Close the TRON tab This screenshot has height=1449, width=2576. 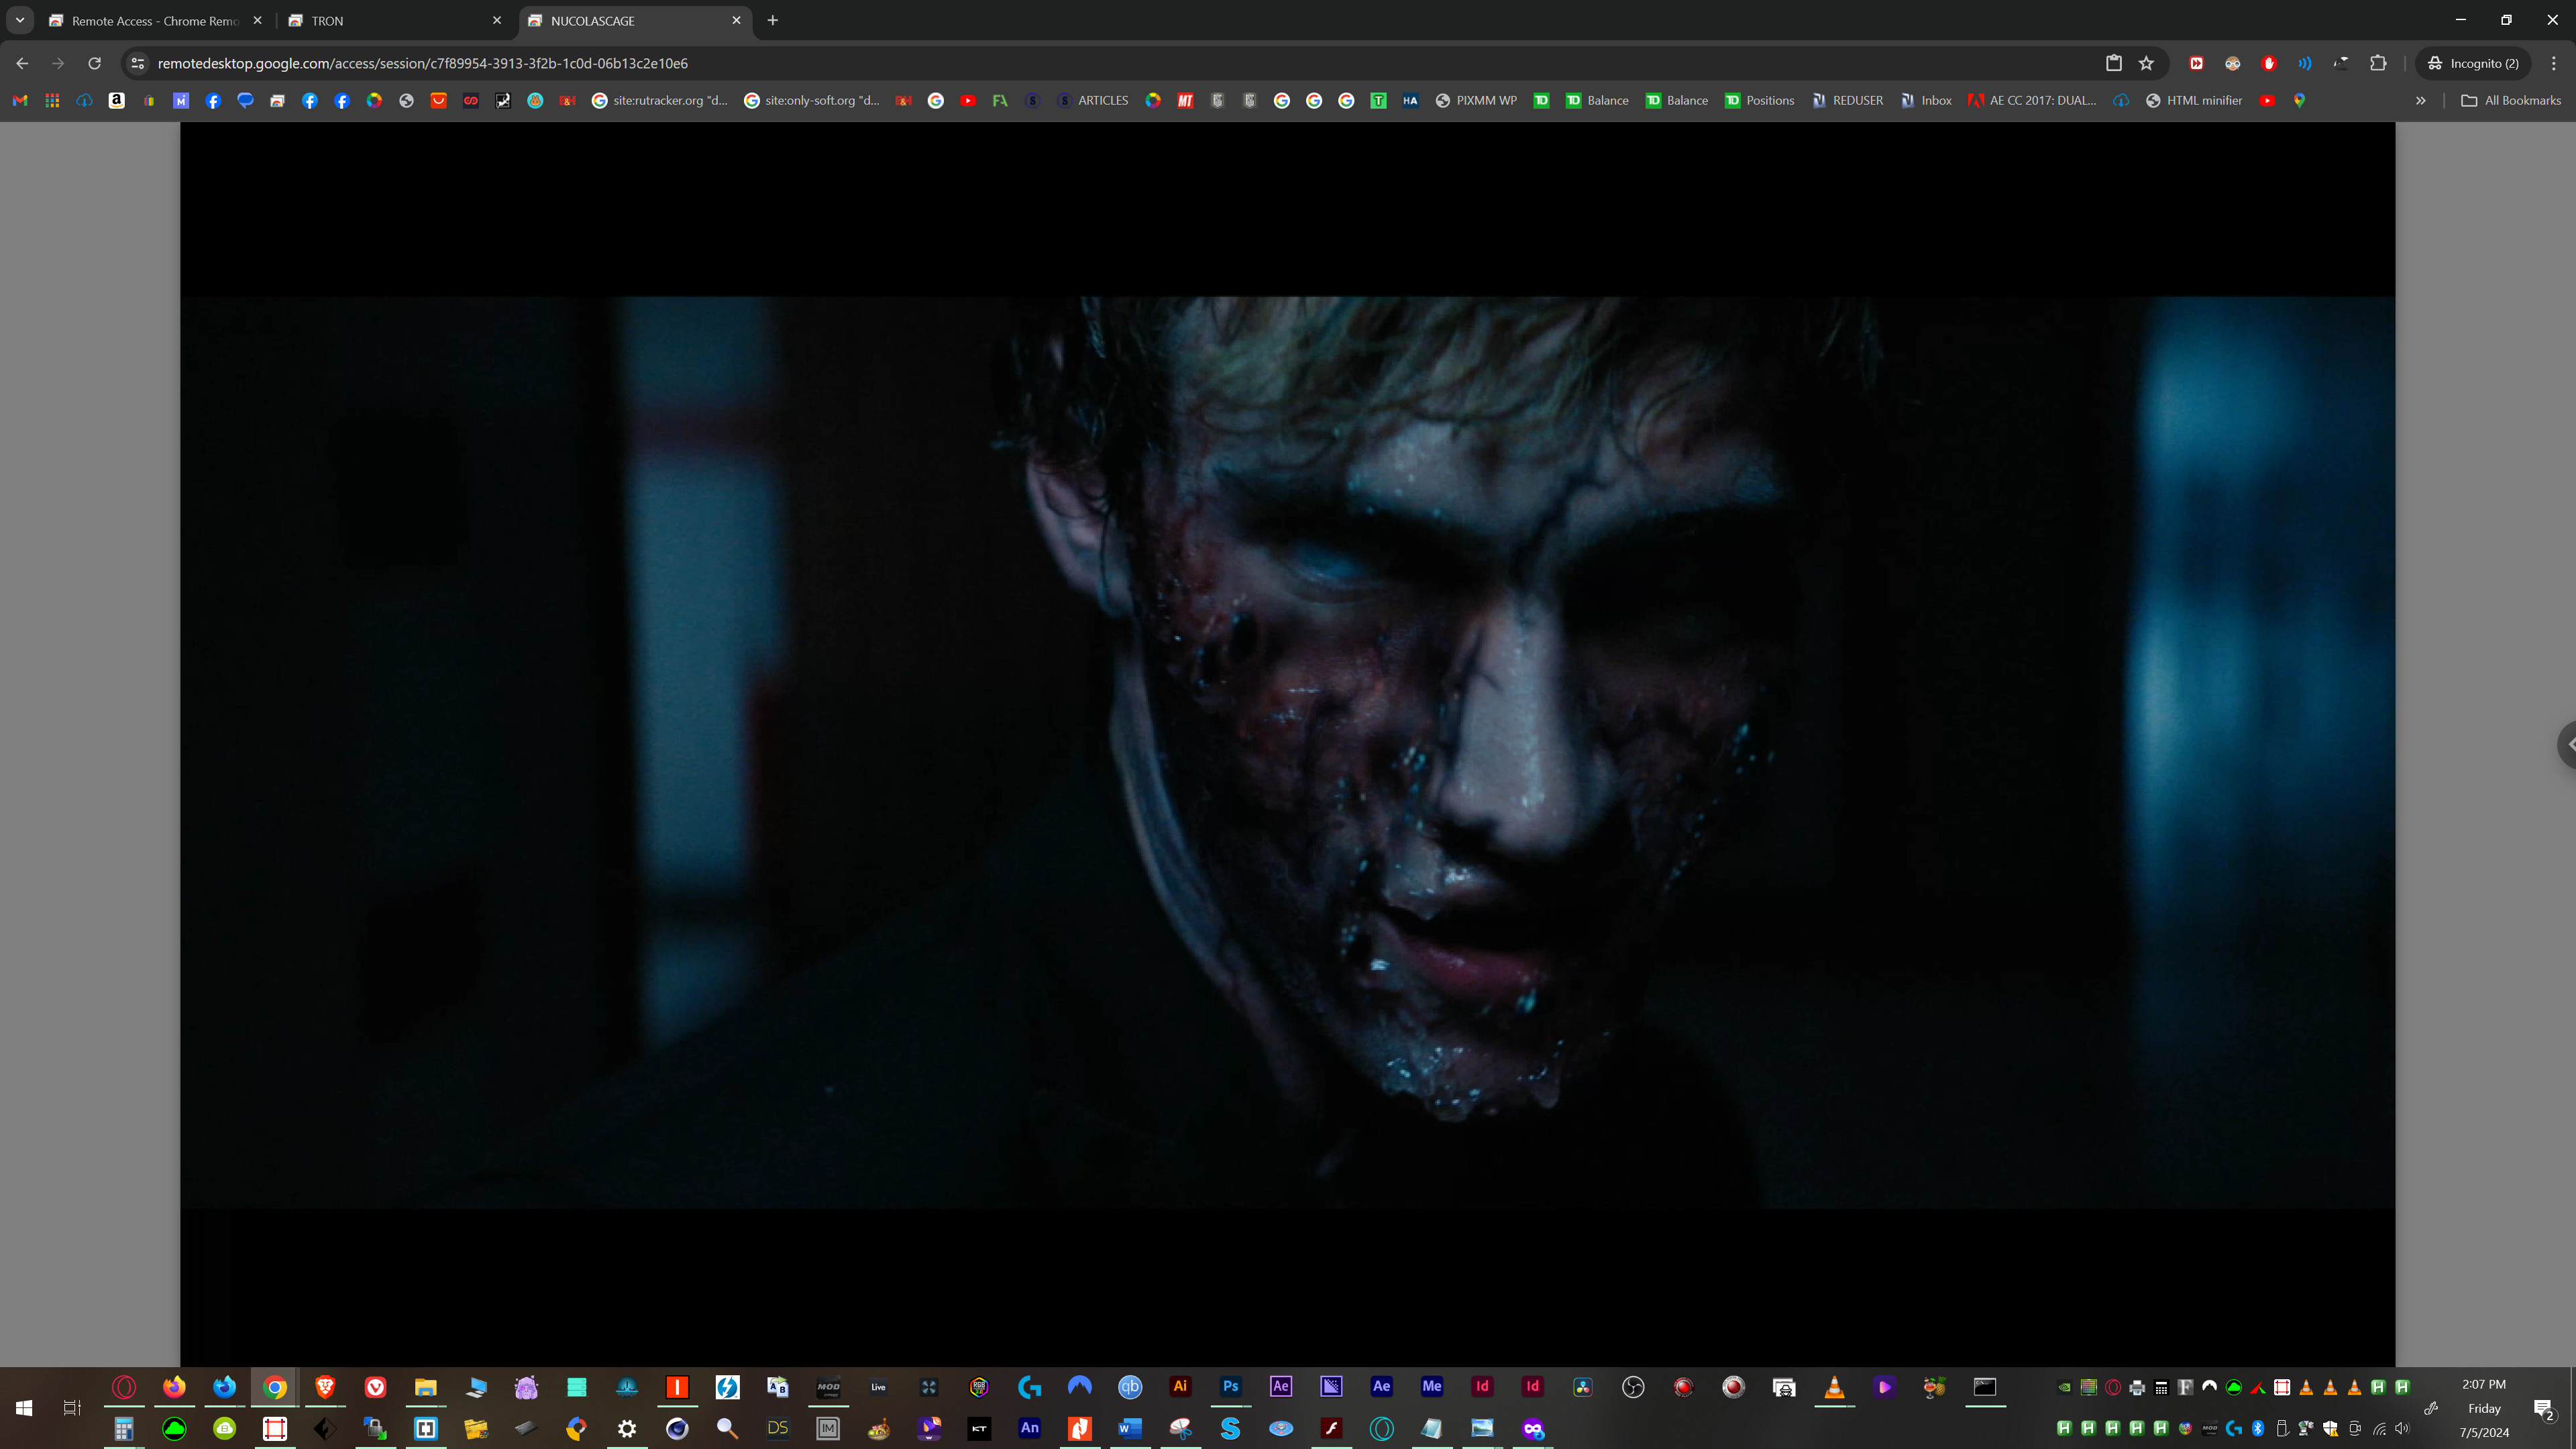click(x=497, y=20)
